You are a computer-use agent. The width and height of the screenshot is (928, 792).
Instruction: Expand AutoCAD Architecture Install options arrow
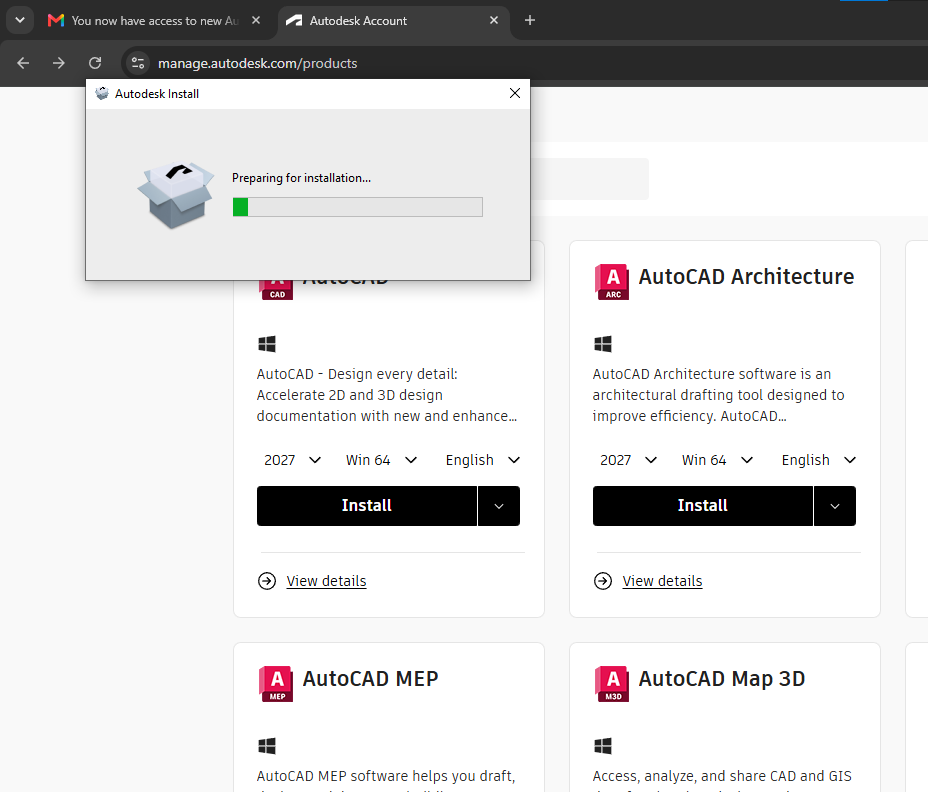(x=835, y=506)
